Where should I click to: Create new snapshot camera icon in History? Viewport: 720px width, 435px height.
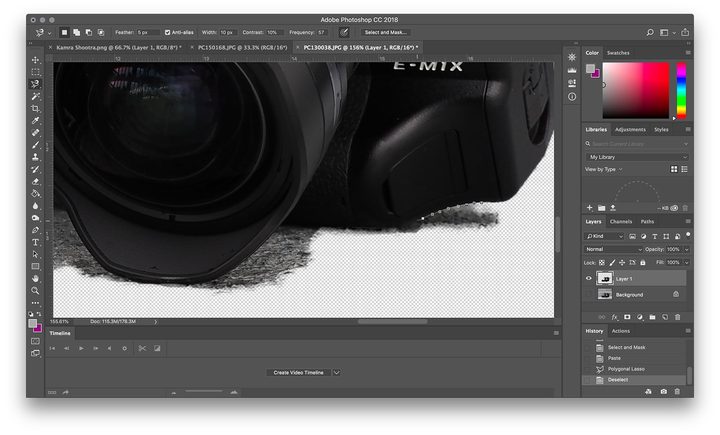[664, 391]
